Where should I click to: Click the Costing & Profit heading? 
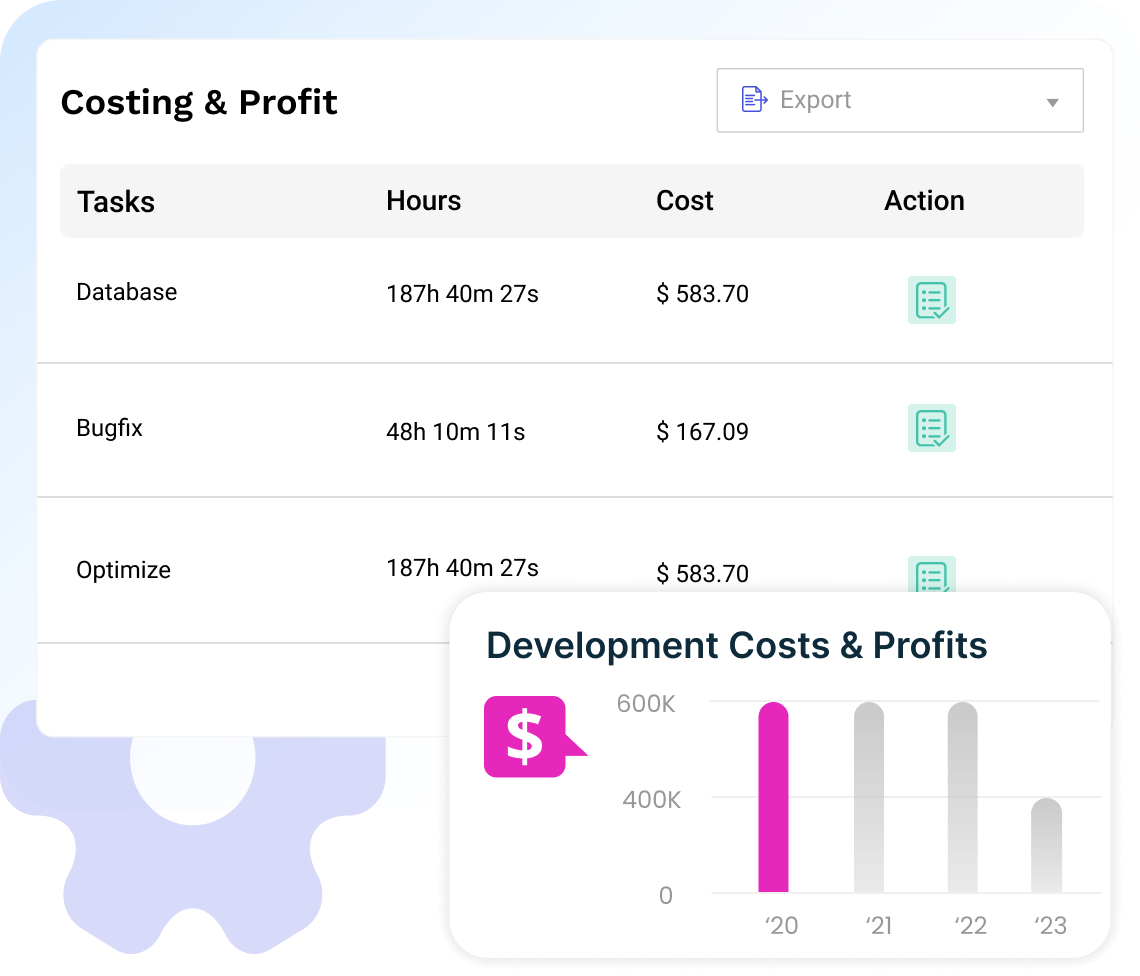[x=198, y=101]
